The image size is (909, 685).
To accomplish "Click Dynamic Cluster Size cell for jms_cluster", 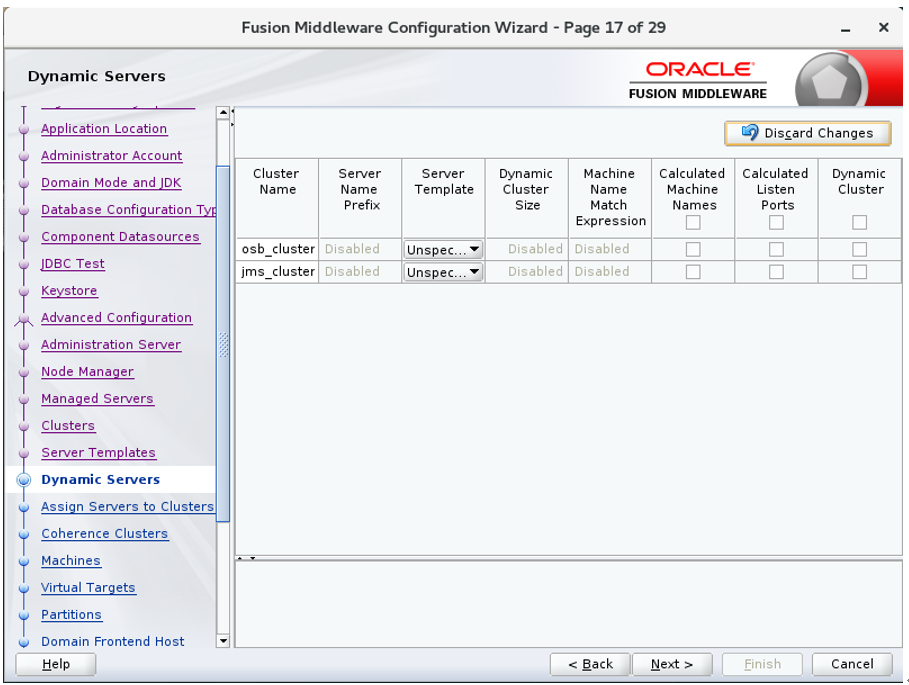I will click(x=527, y=272).
